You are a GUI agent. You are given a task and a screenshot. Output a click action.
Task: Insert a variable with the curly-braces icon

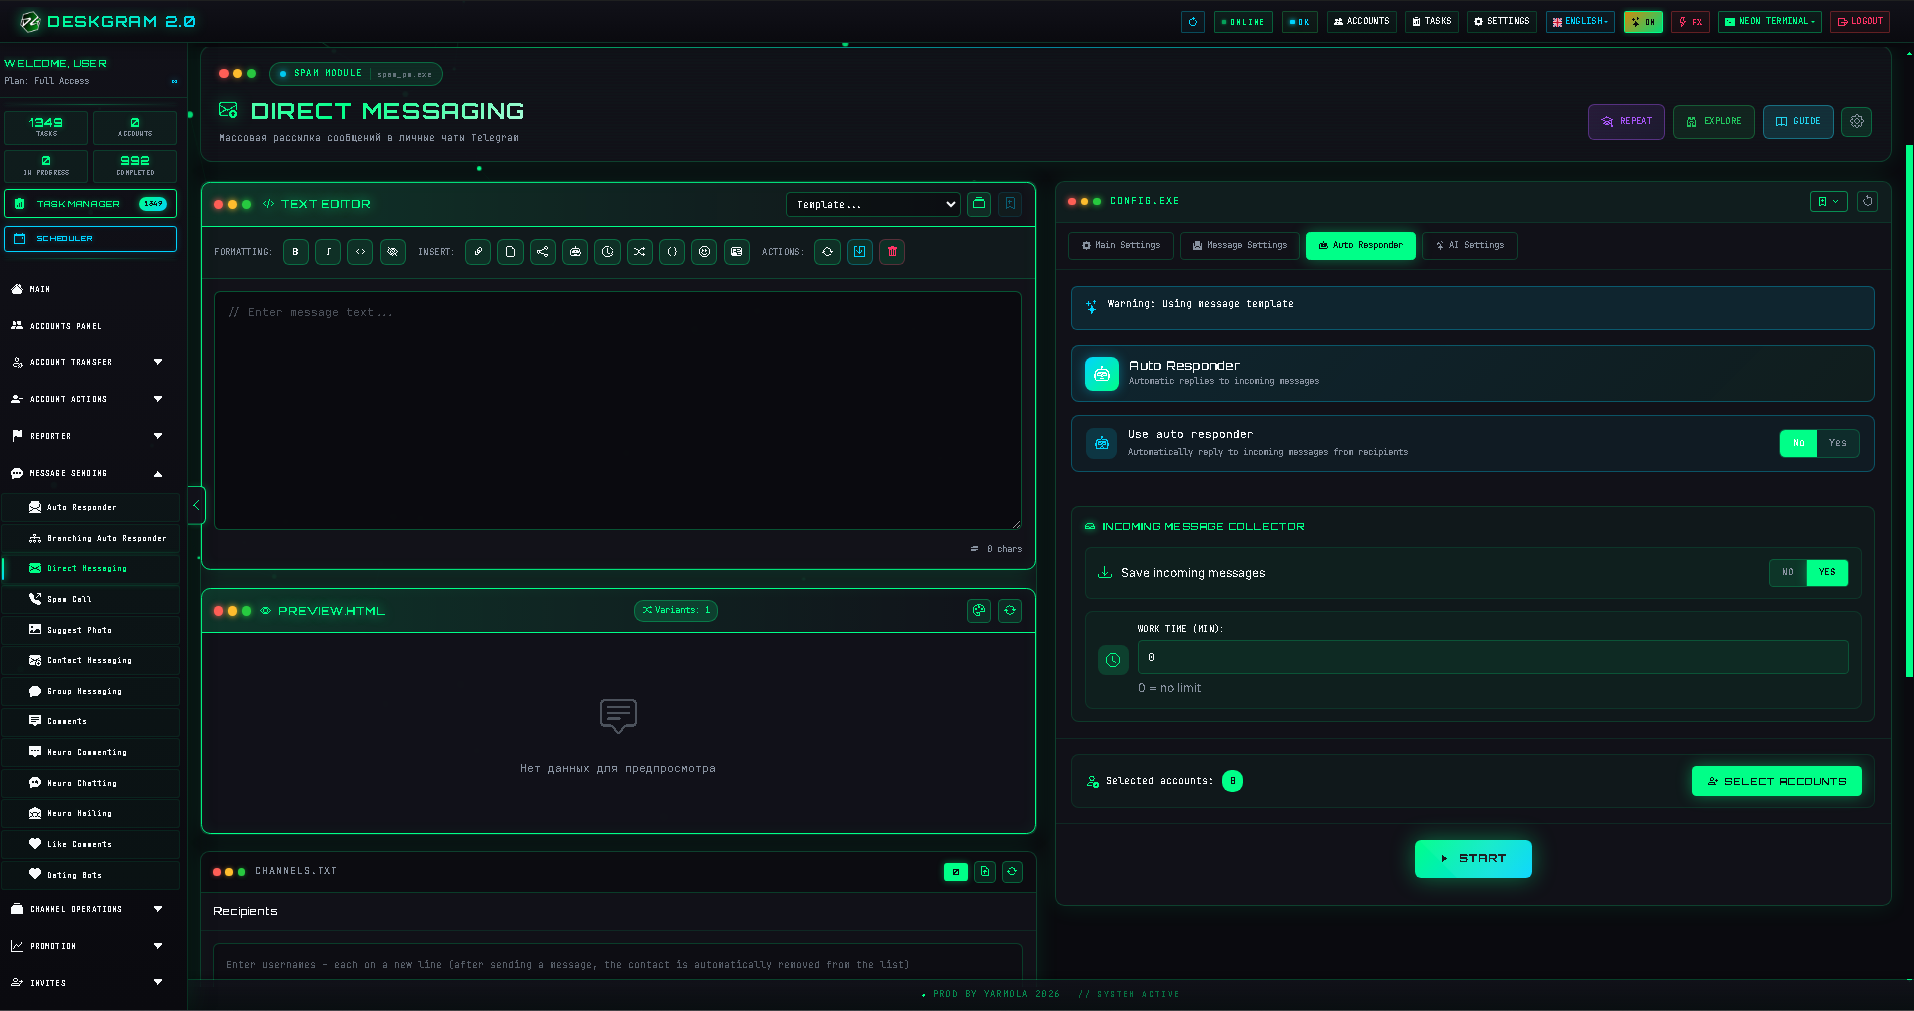tap(672, 252)
